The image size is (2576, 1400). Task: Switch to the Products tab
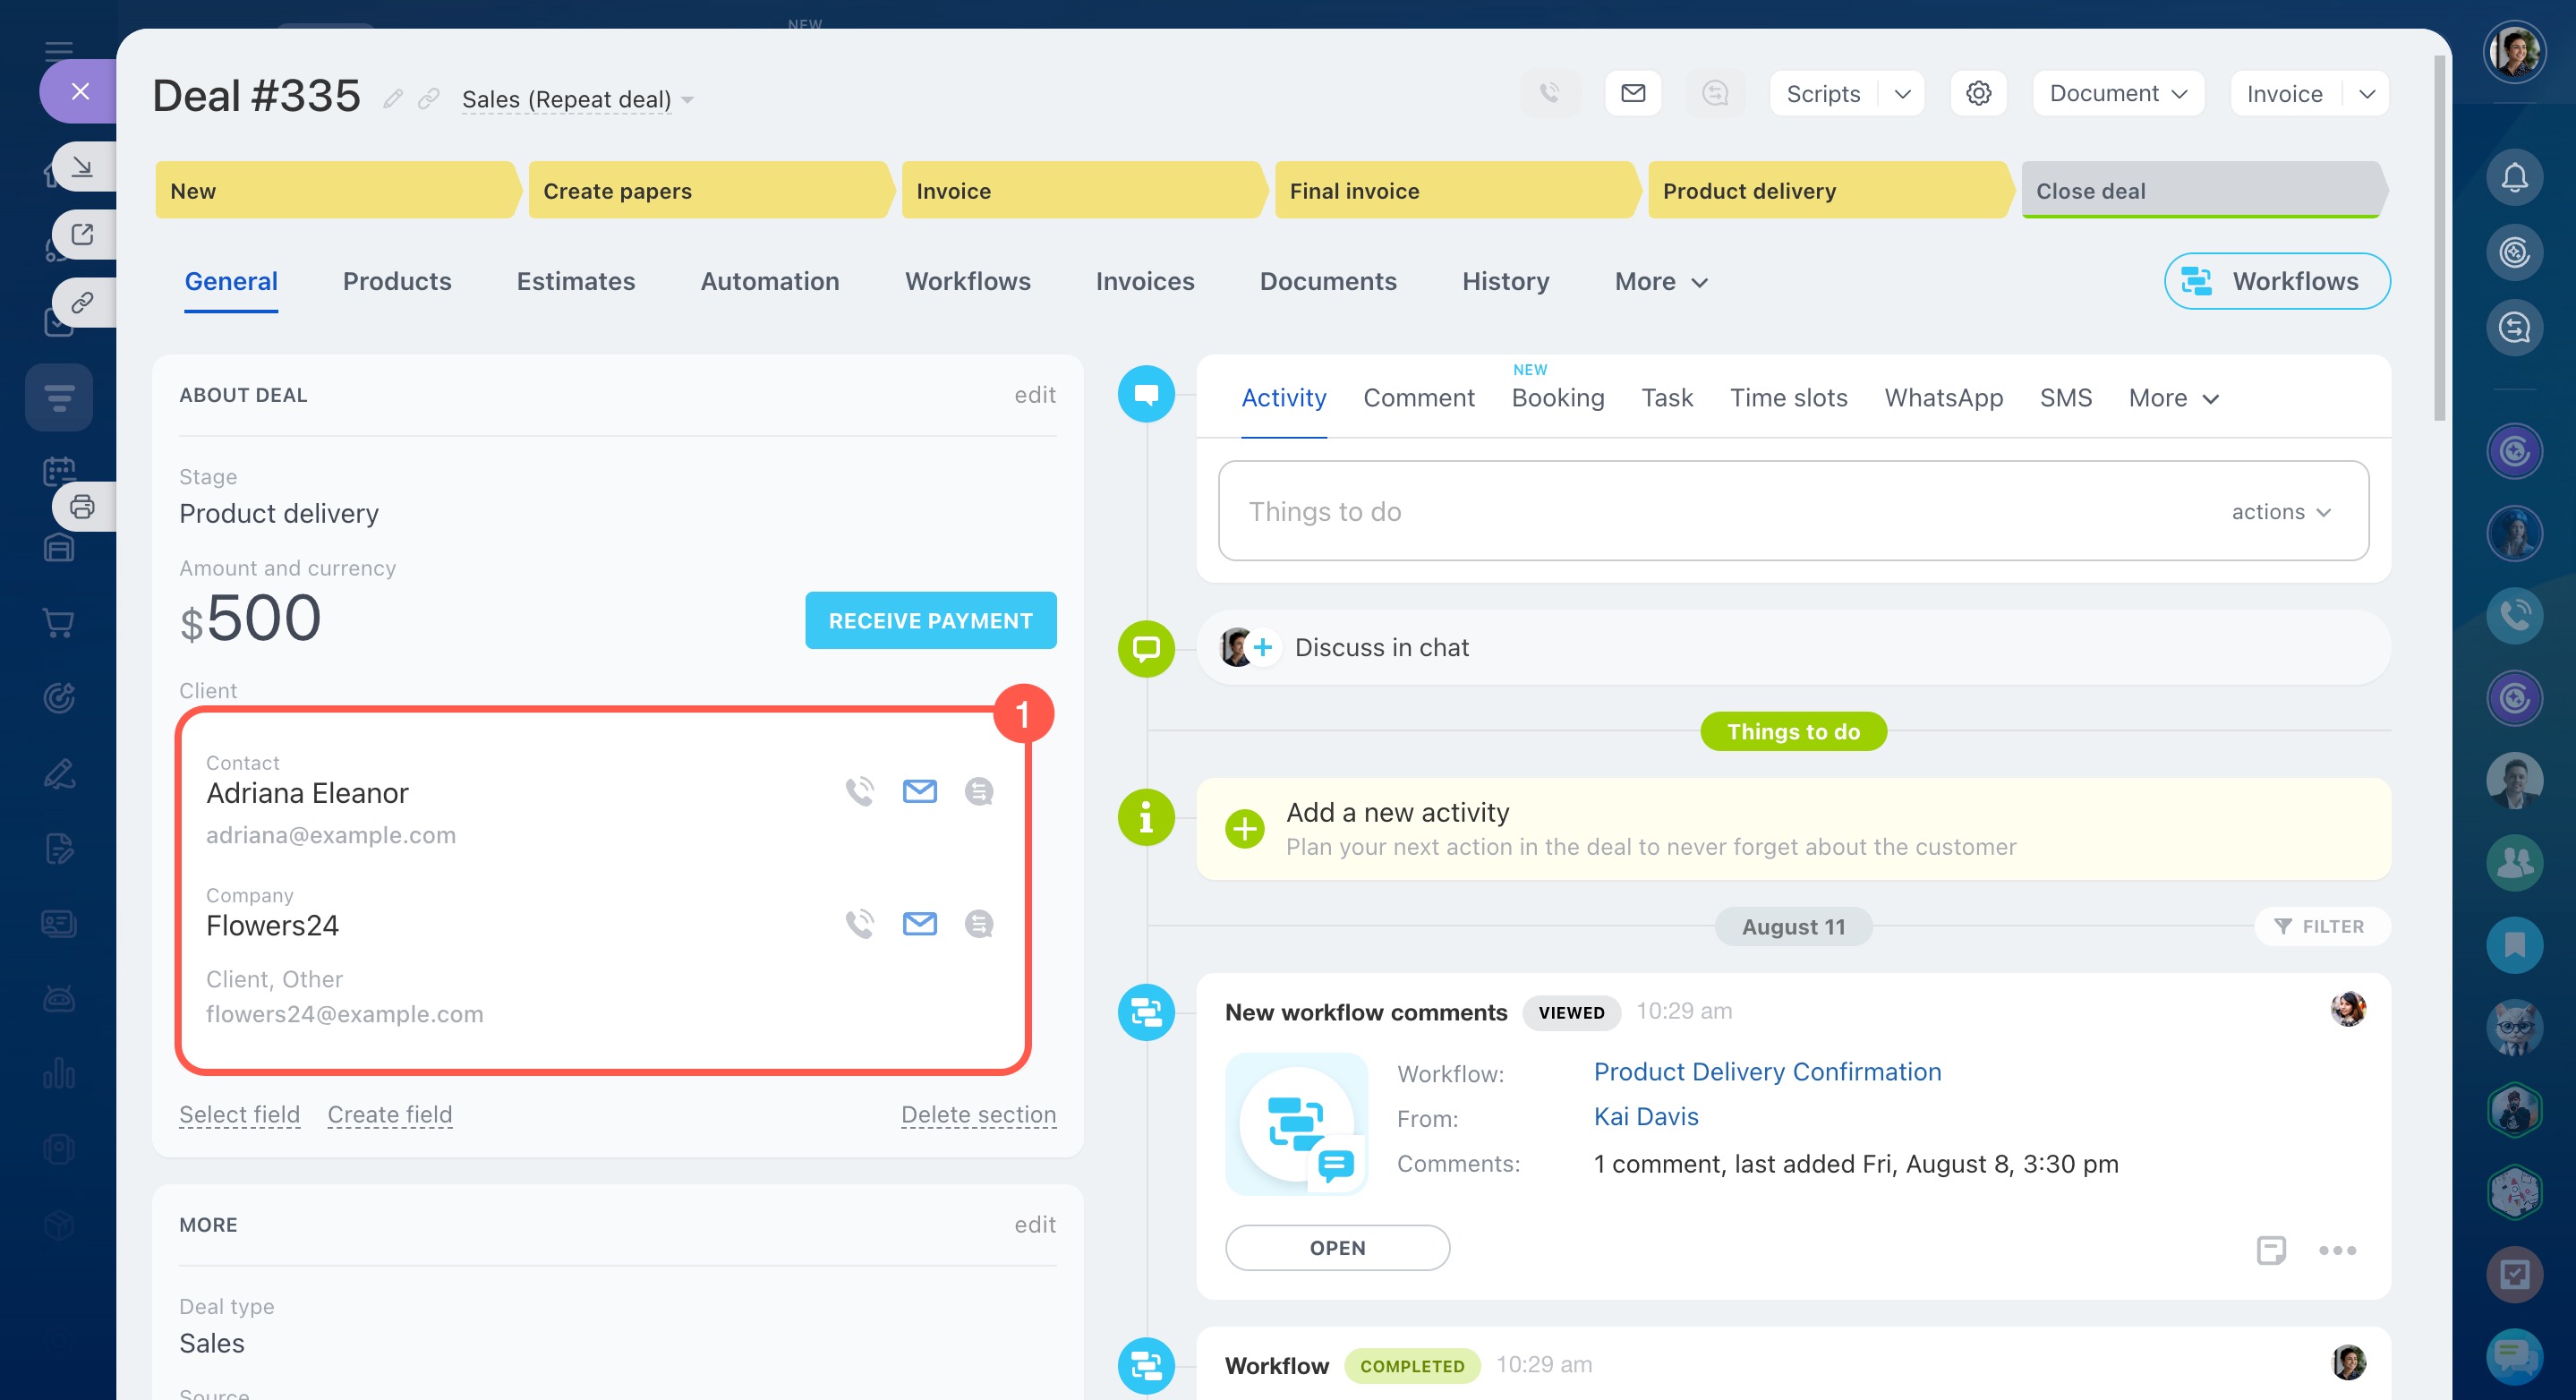point(397,281)
